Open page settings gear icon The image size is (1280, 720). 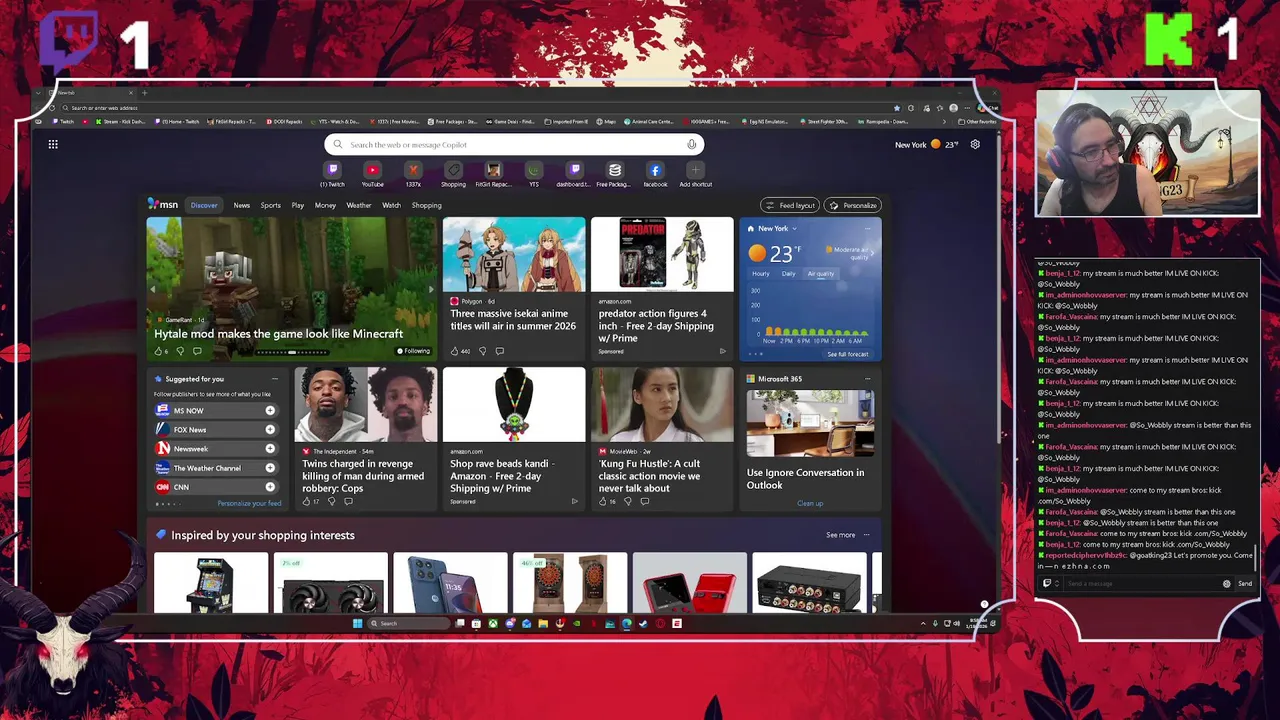(x=975, y=144)
